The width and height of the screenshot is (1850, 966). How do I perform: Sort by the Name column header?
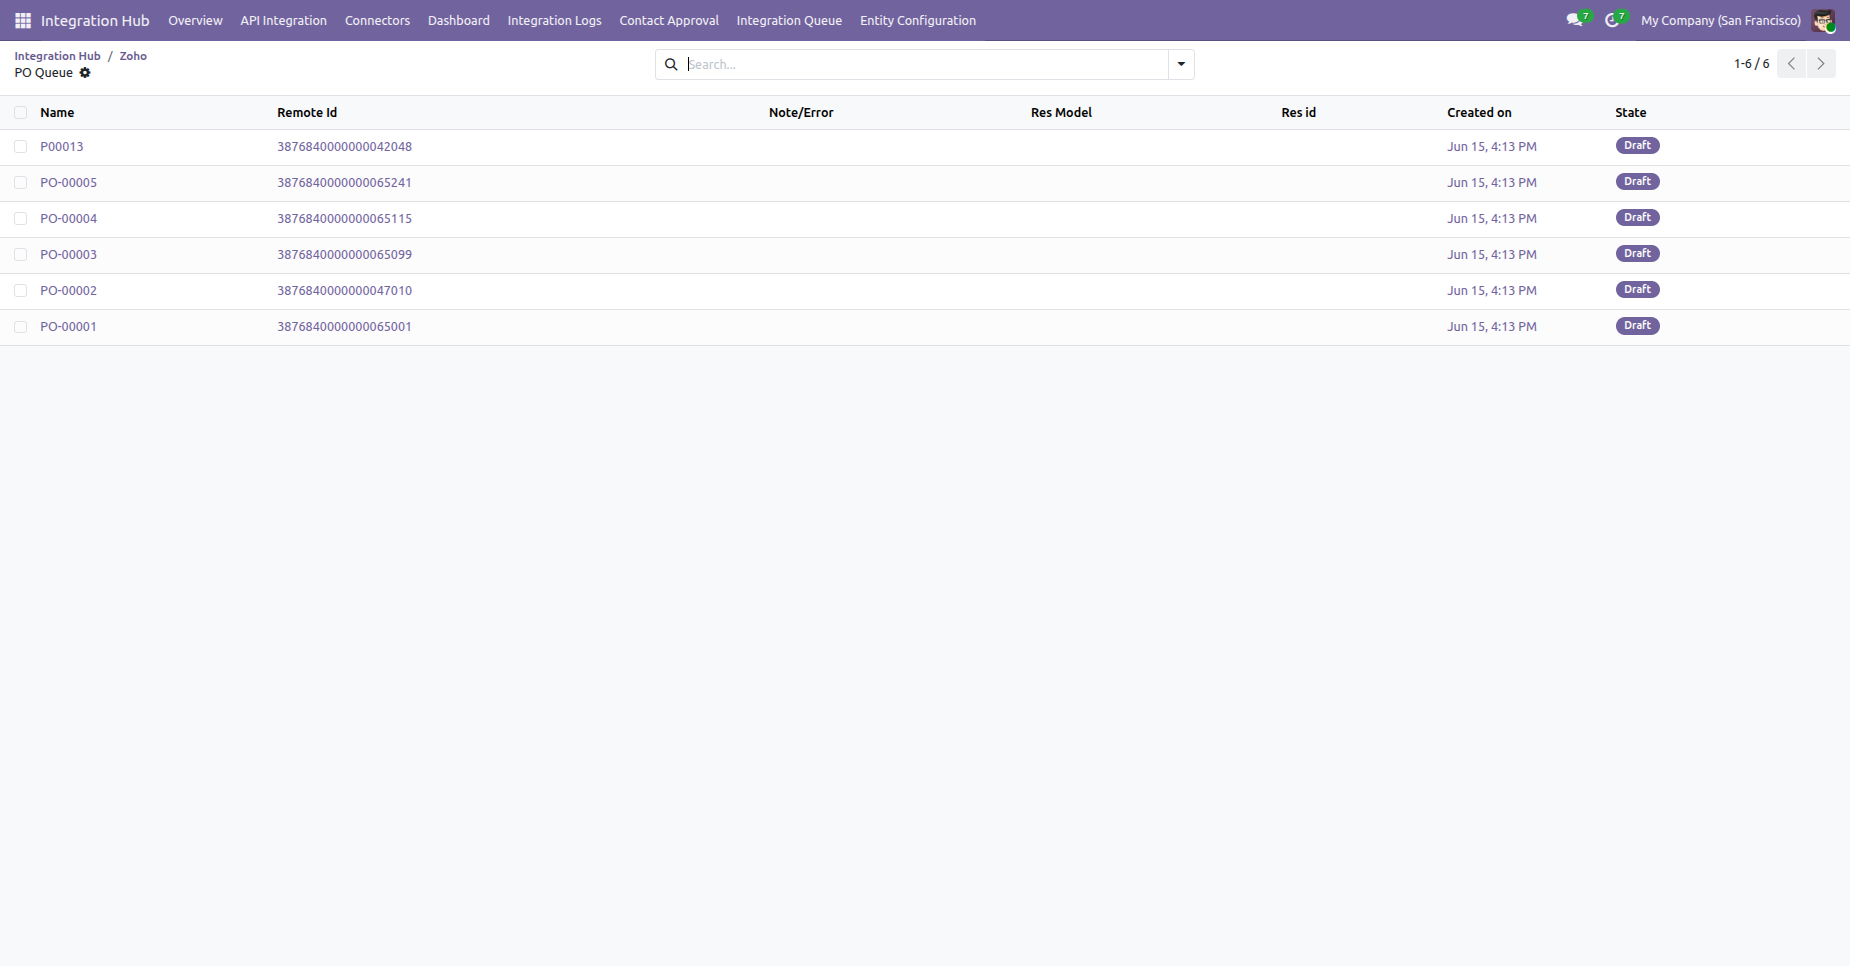click(x=57, y=113)
